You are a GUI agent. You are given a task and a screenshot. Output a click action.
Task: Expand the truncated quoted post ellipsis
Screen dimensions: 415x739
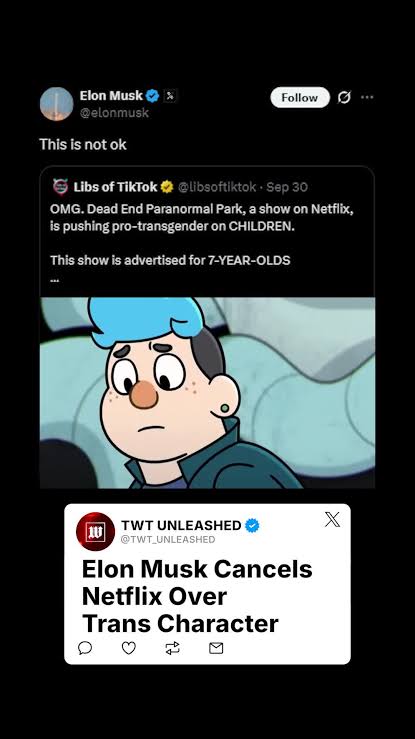[x=55, y=279]
